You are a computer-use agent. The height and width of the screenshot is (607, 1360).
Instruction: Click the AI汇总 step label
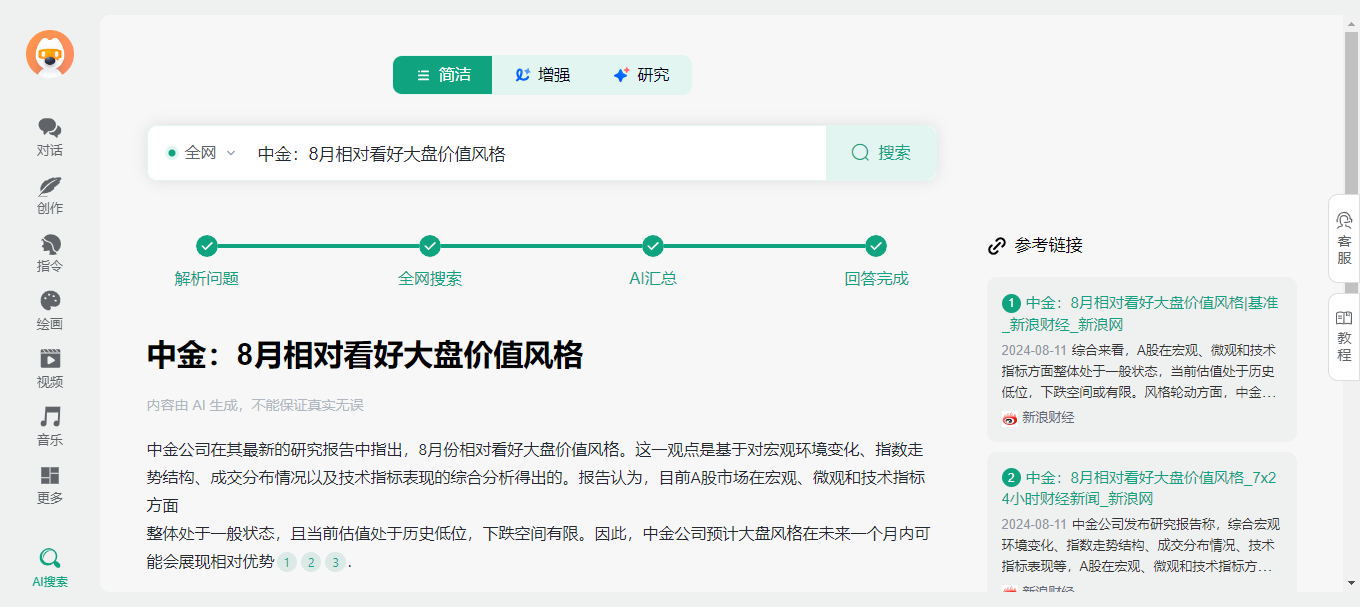point(653,279)
